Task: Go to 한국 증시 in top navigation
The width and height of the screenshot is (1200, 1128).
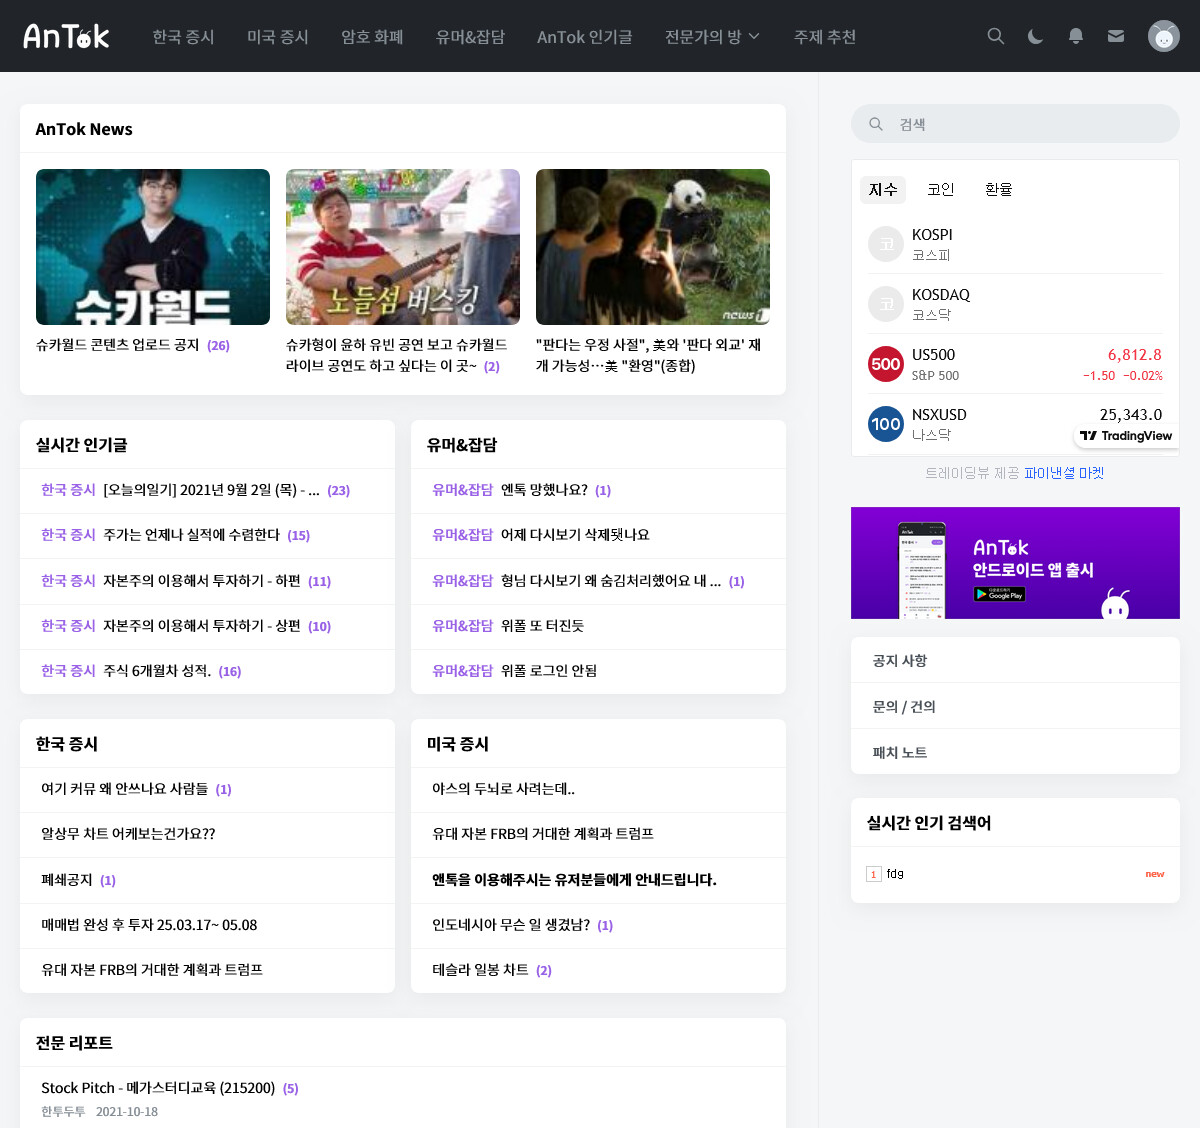Action: [183, 37]
